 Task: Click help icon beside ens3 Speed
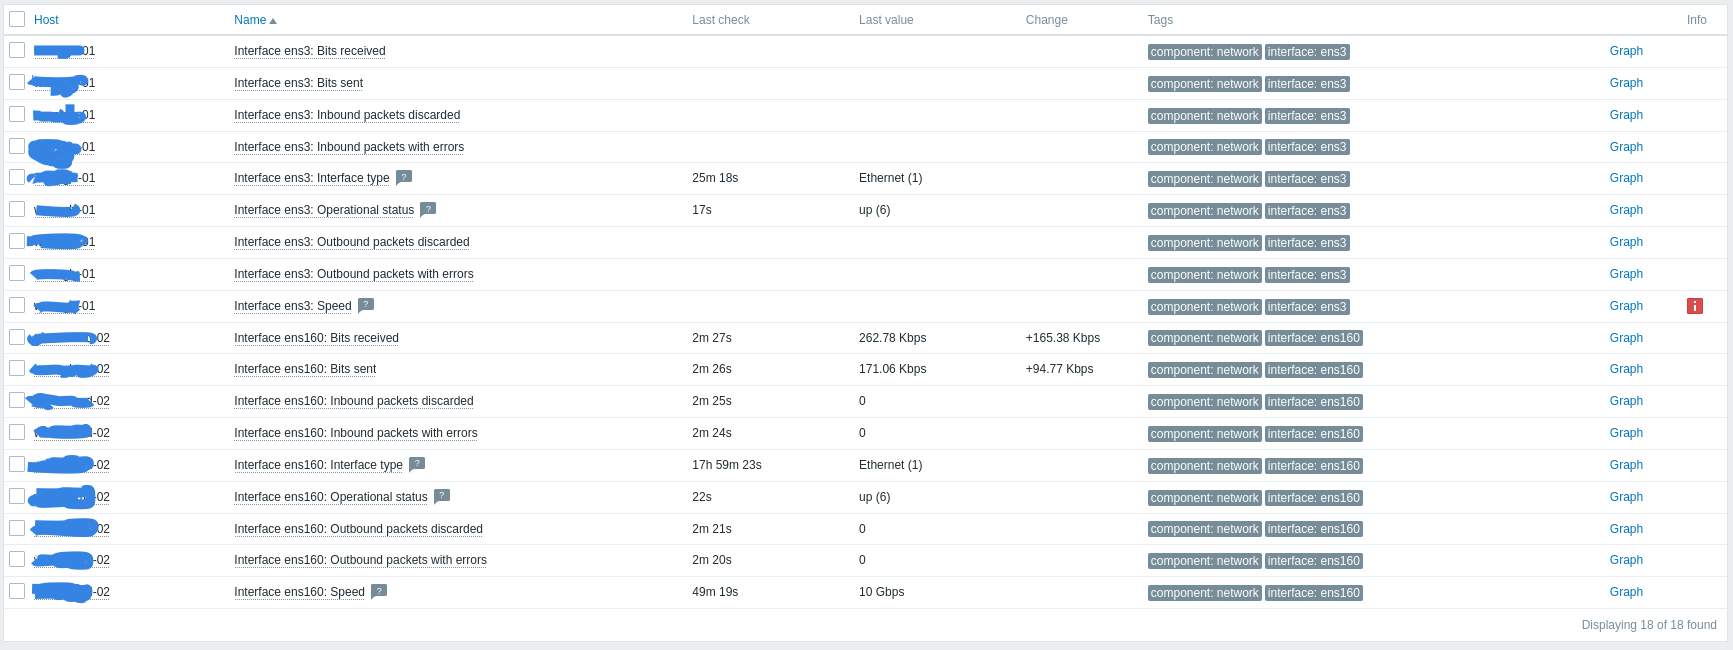366,305
